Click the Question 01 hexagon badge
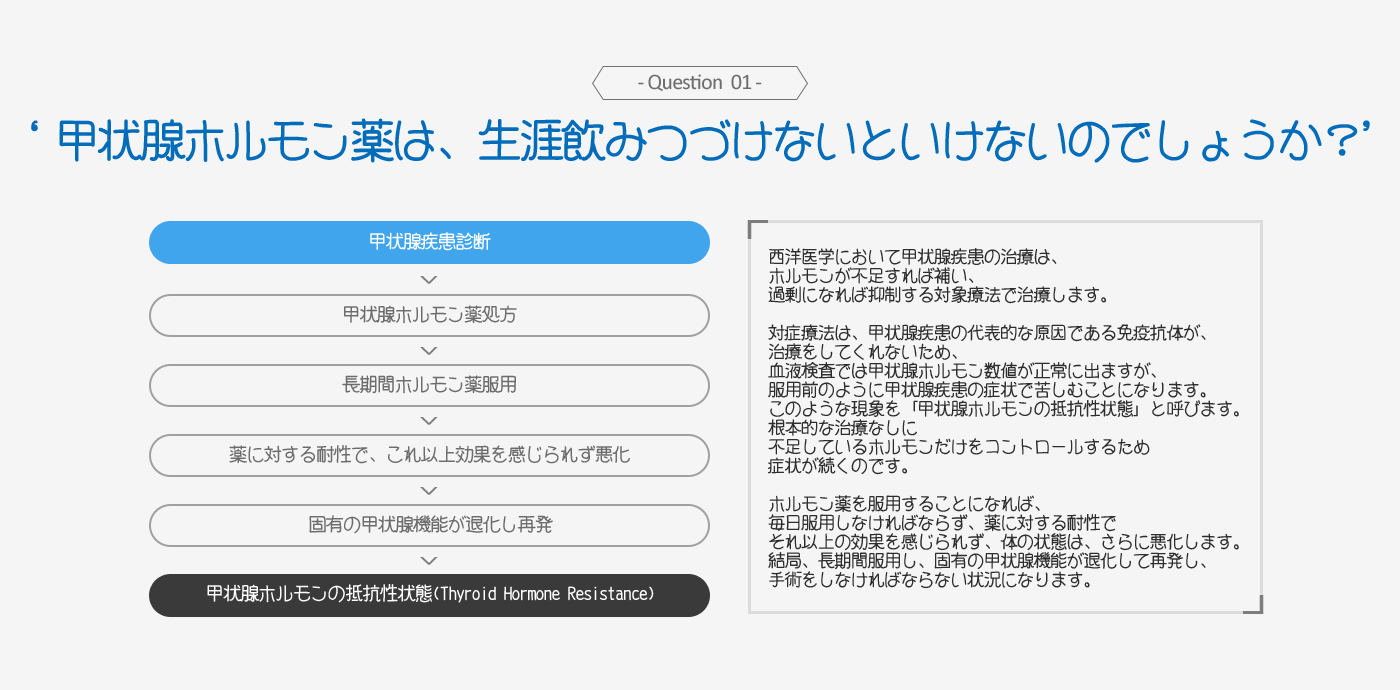 click(x=699, y=83)
